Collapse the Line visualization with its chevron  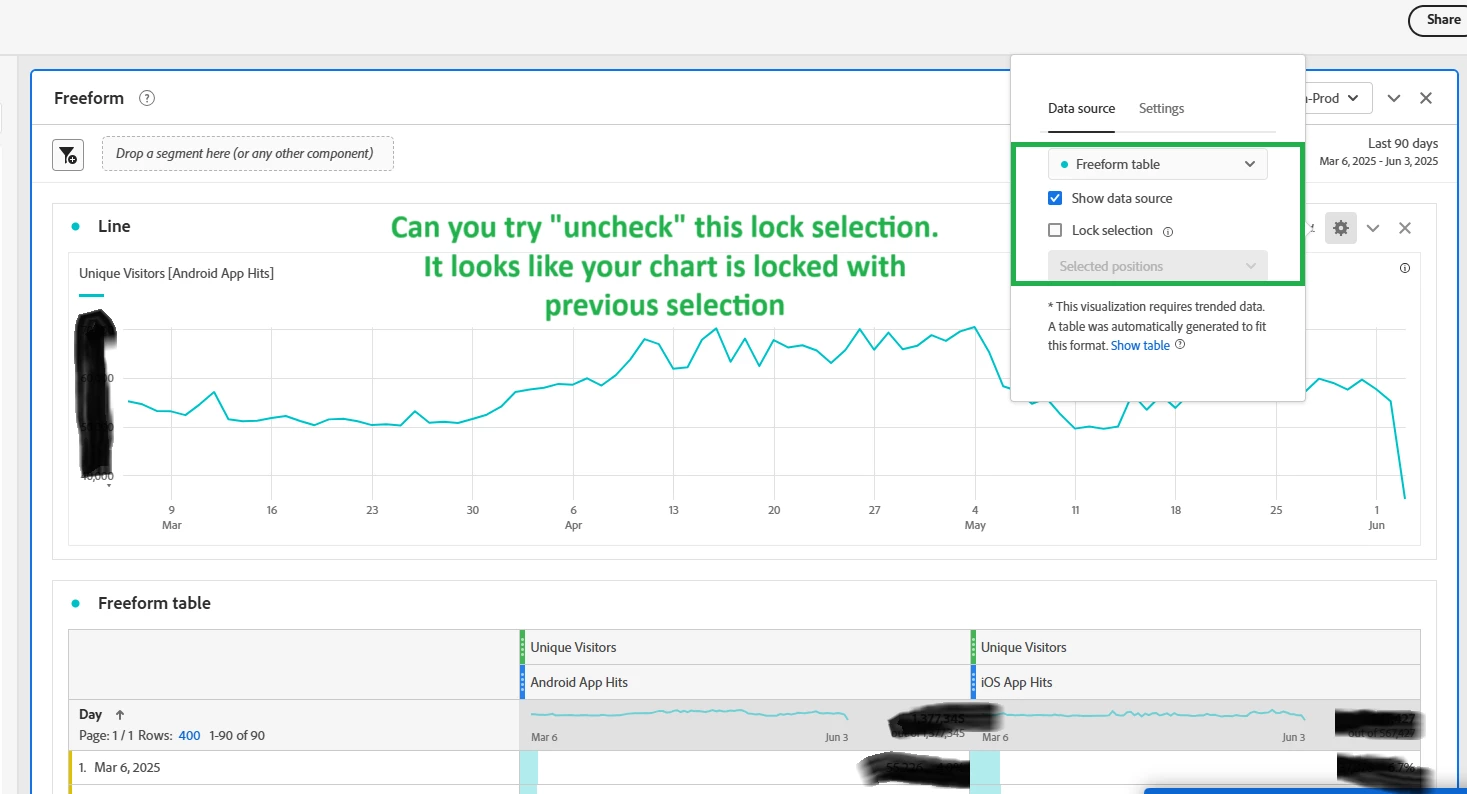1373,228
